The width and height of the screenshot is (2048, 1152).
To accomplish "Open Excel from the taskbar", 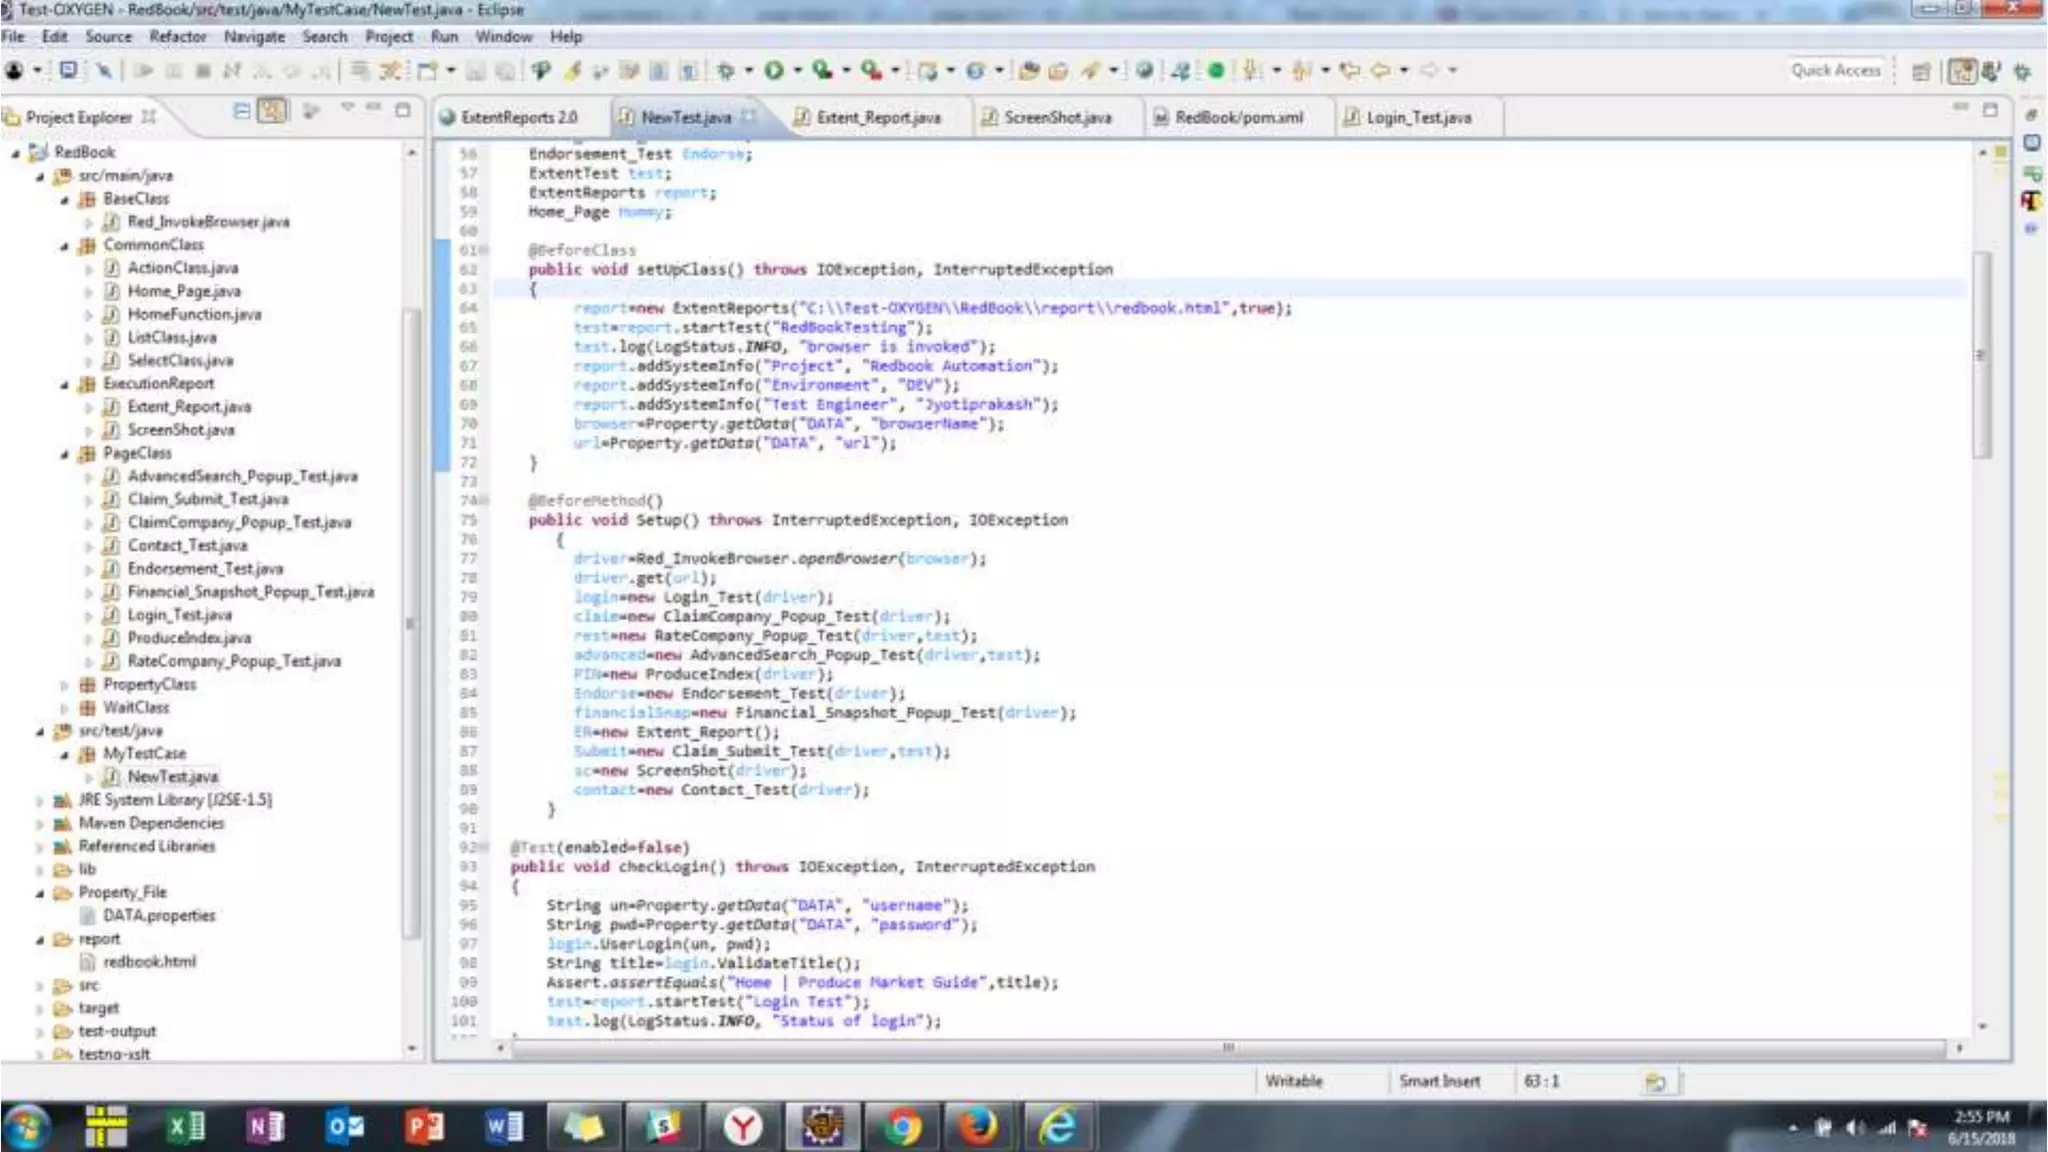I will point(186,1127).
